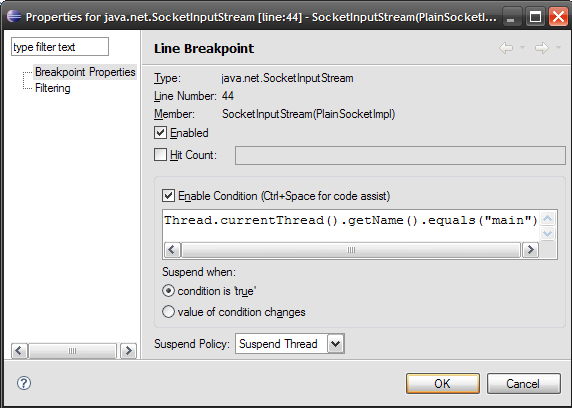Click the condition editor scroll up arrow
Viewport: 572px width, 408px height.
[x=547, y=219]
